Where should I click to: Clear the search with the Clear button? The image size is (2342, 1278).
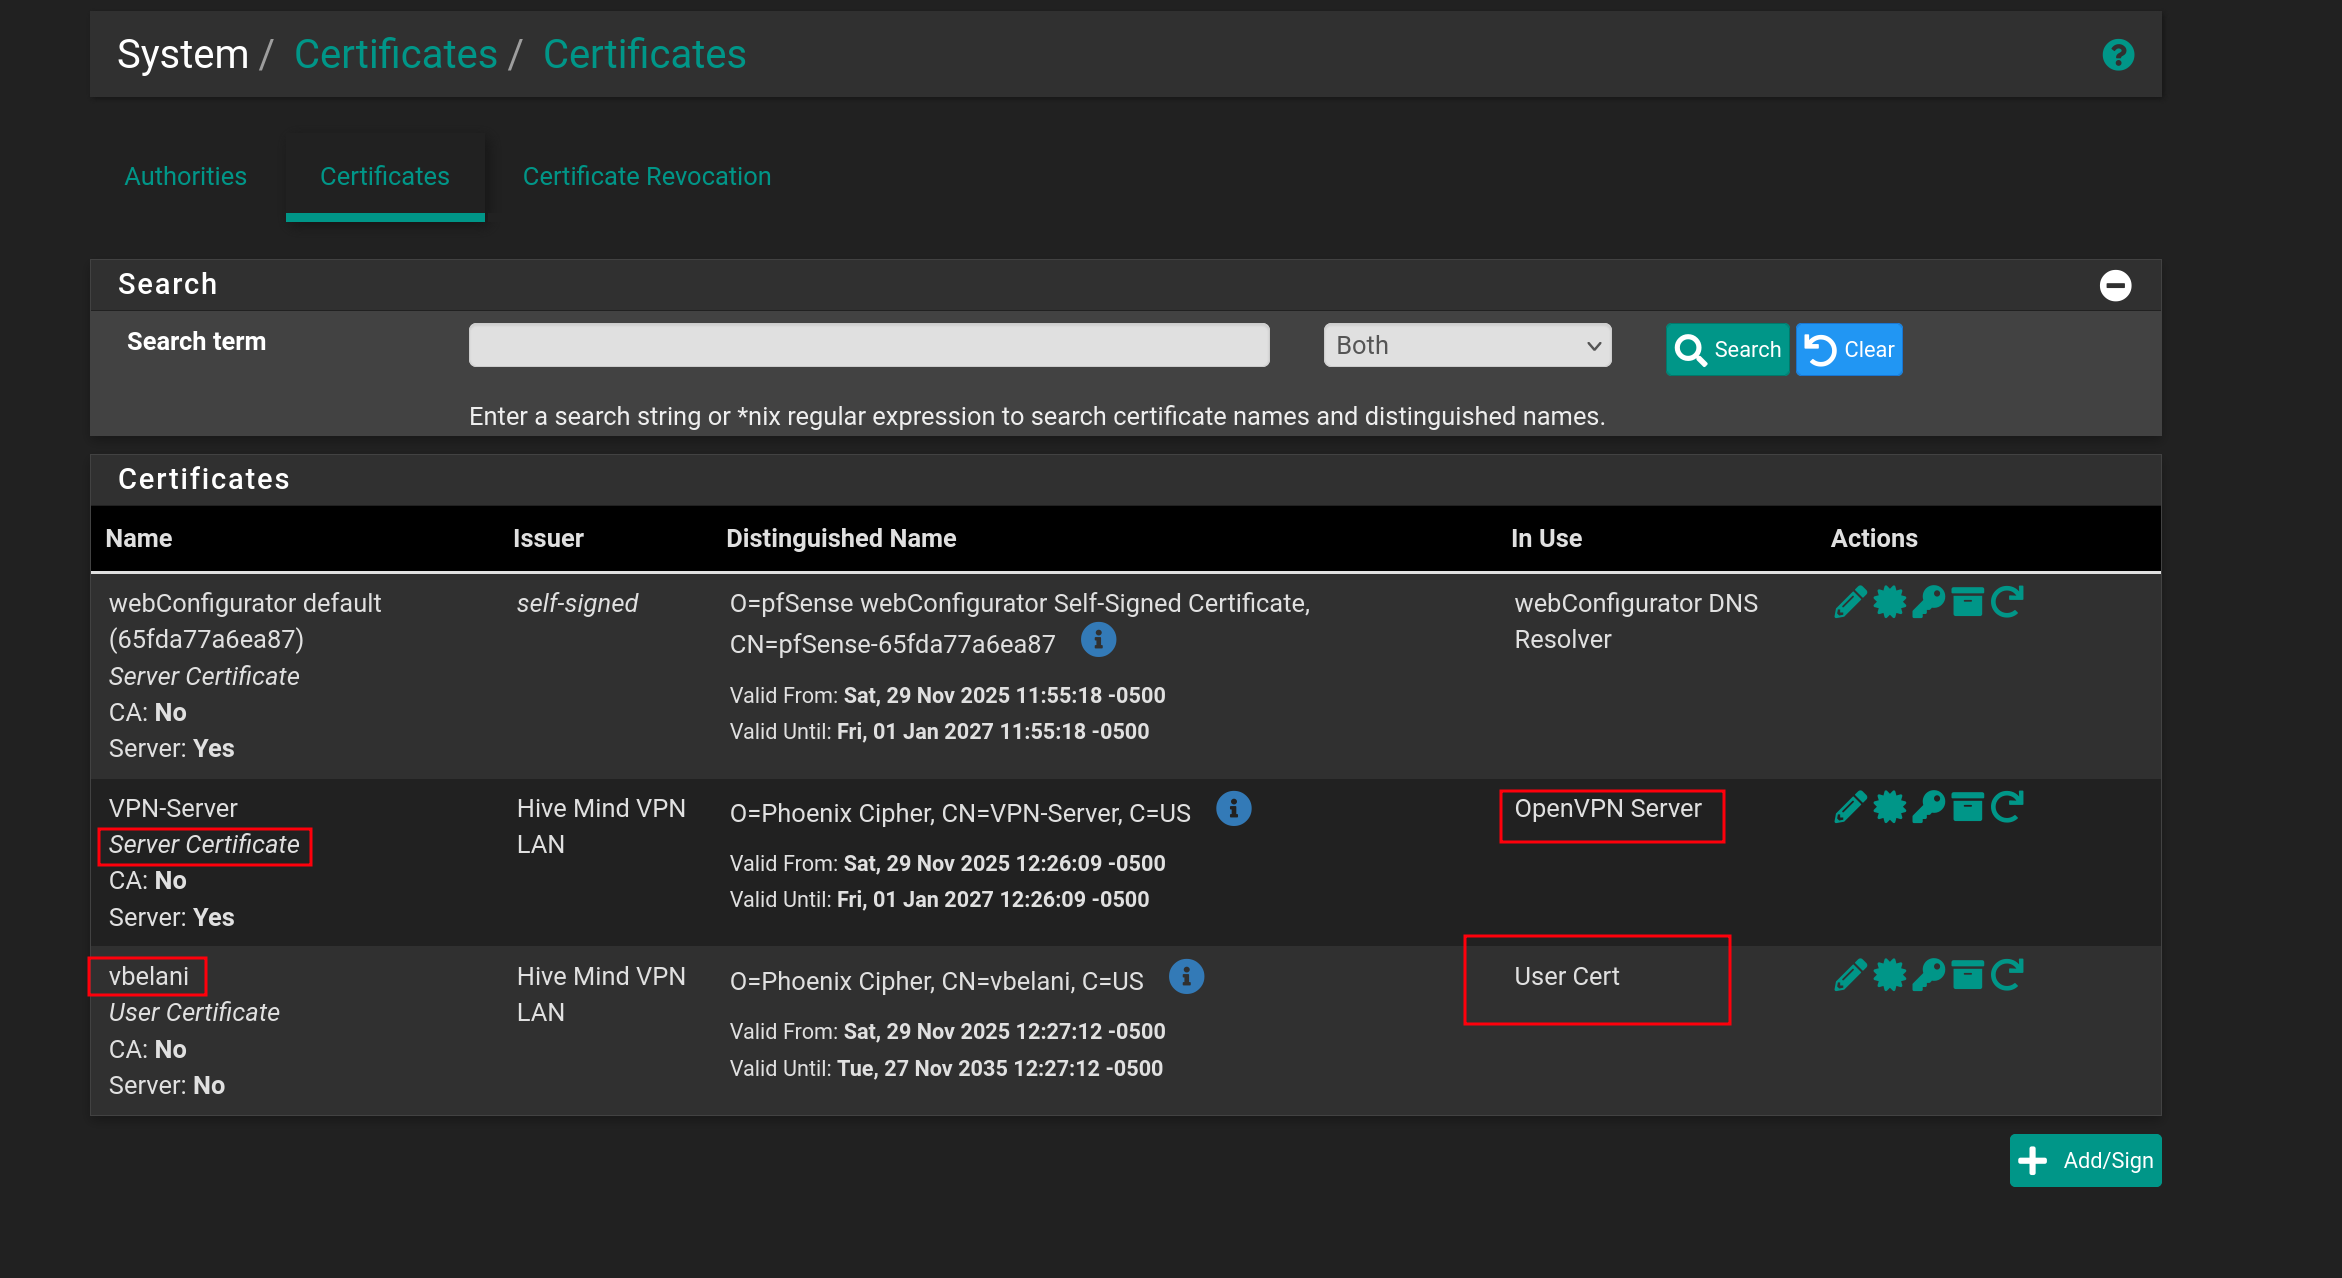click(1848, 349)
